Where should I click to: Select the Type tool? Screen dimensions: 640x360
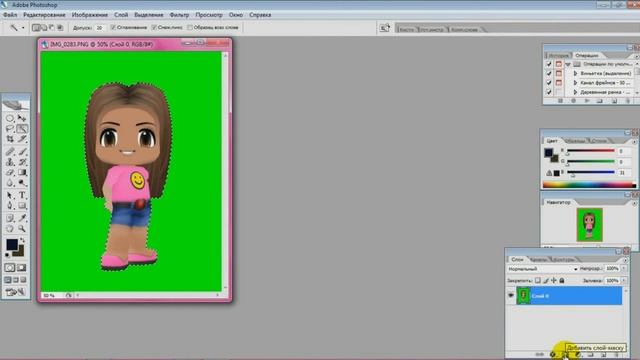pos(22,195)
